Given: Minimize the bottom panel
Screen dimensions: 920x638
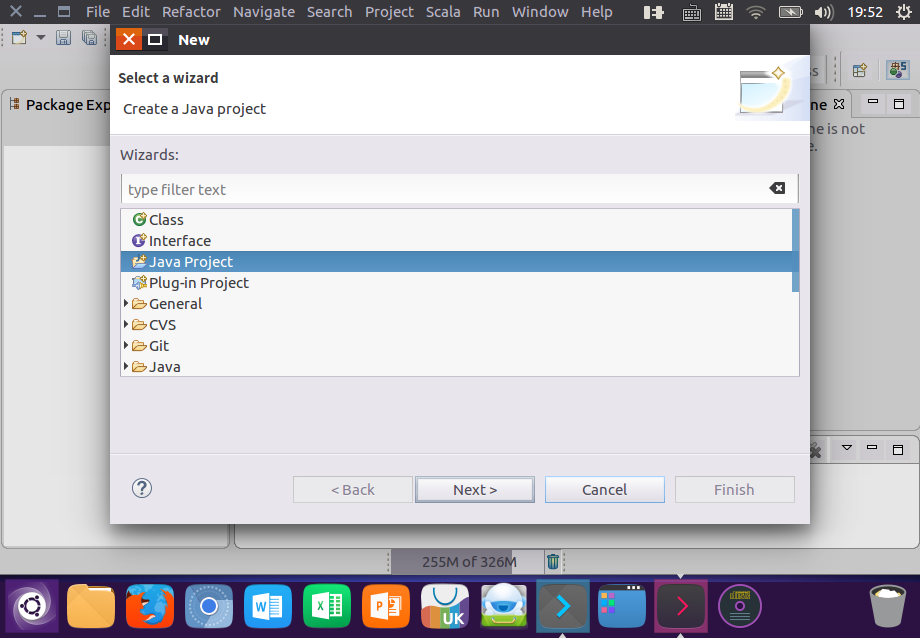Looking at the screenshot, I should [x=872, y=448].
